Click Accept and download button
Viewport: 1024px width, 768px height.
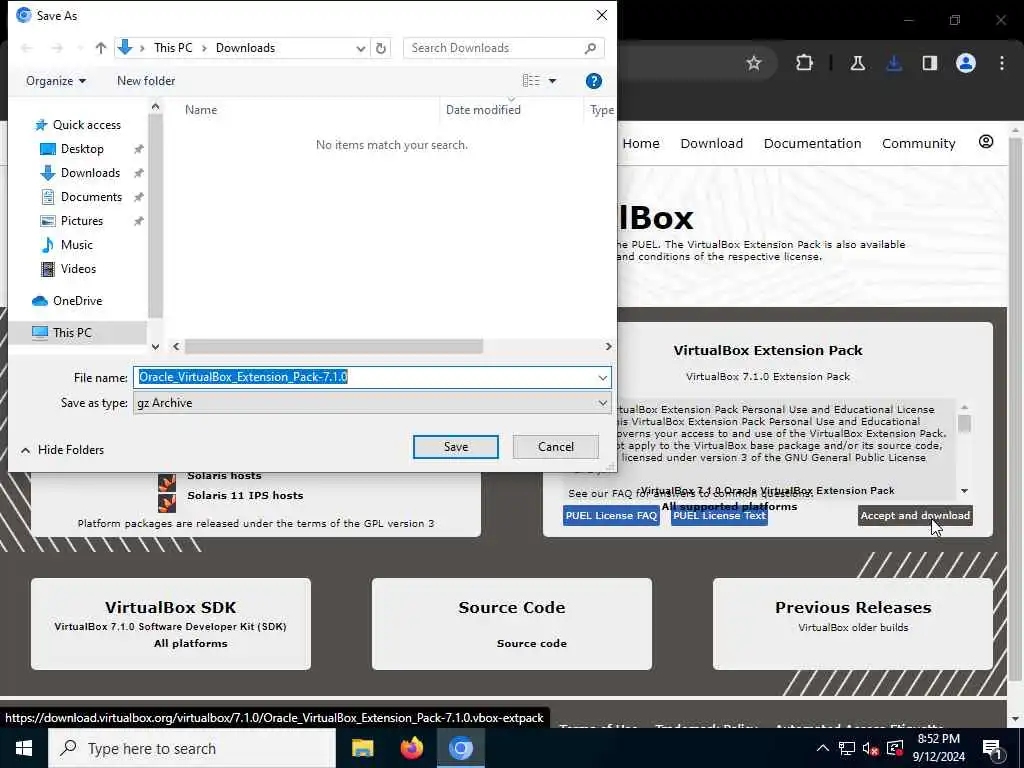click(x=915, y=516)
